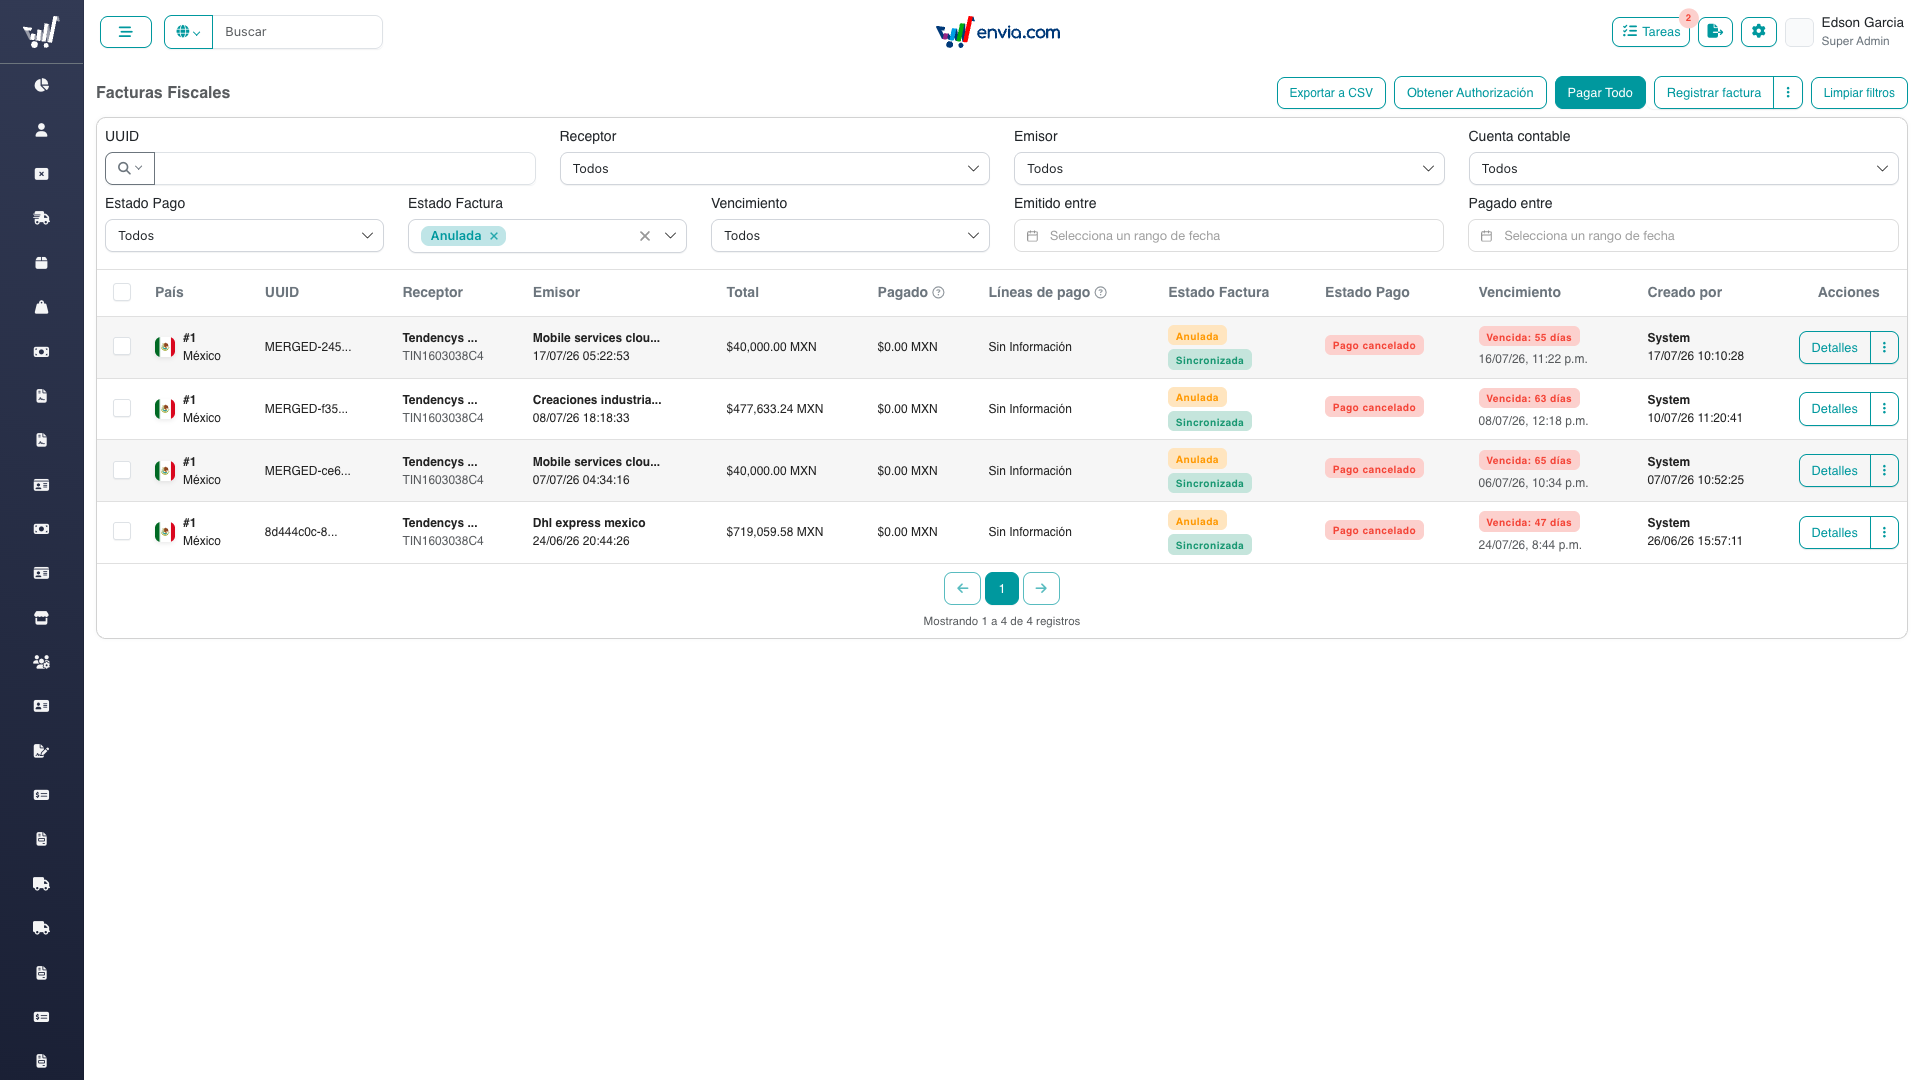
Task: Open the Vencimiento dropdown
Action: click(850, 236)
